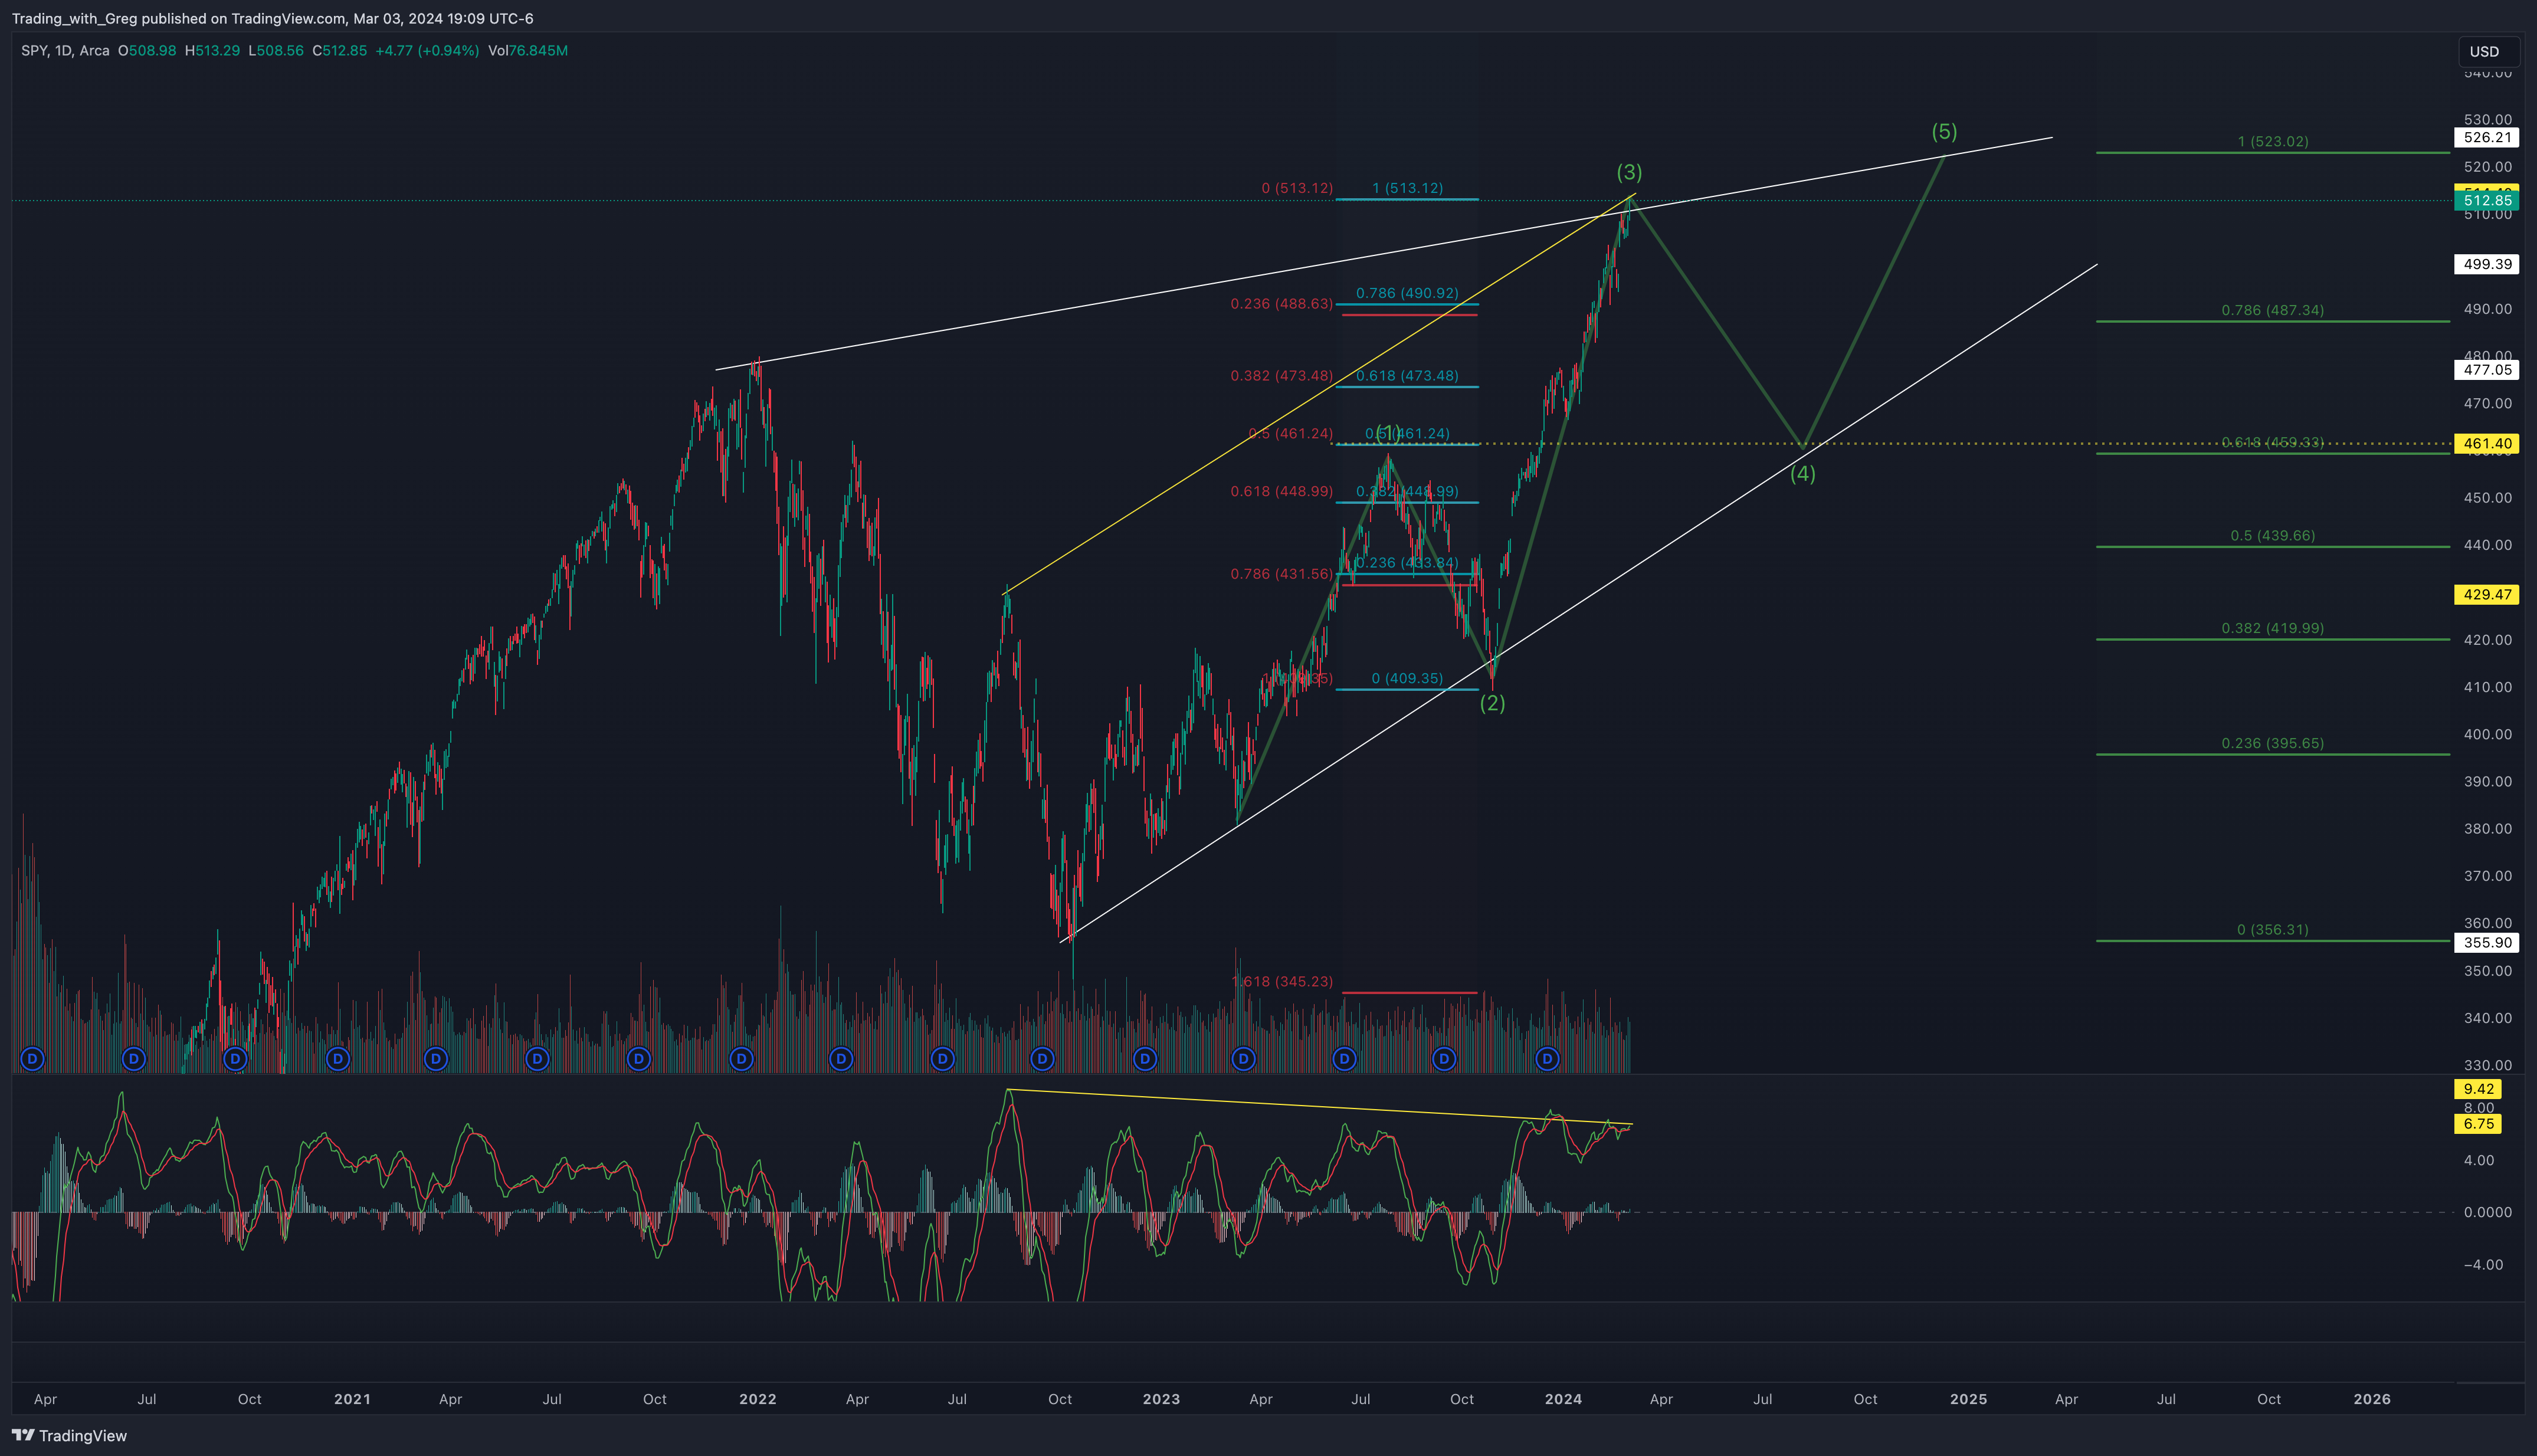Click the last dividend D marker before 2024
Screen dimensions: 2537x1456
pos(1547,1058)
